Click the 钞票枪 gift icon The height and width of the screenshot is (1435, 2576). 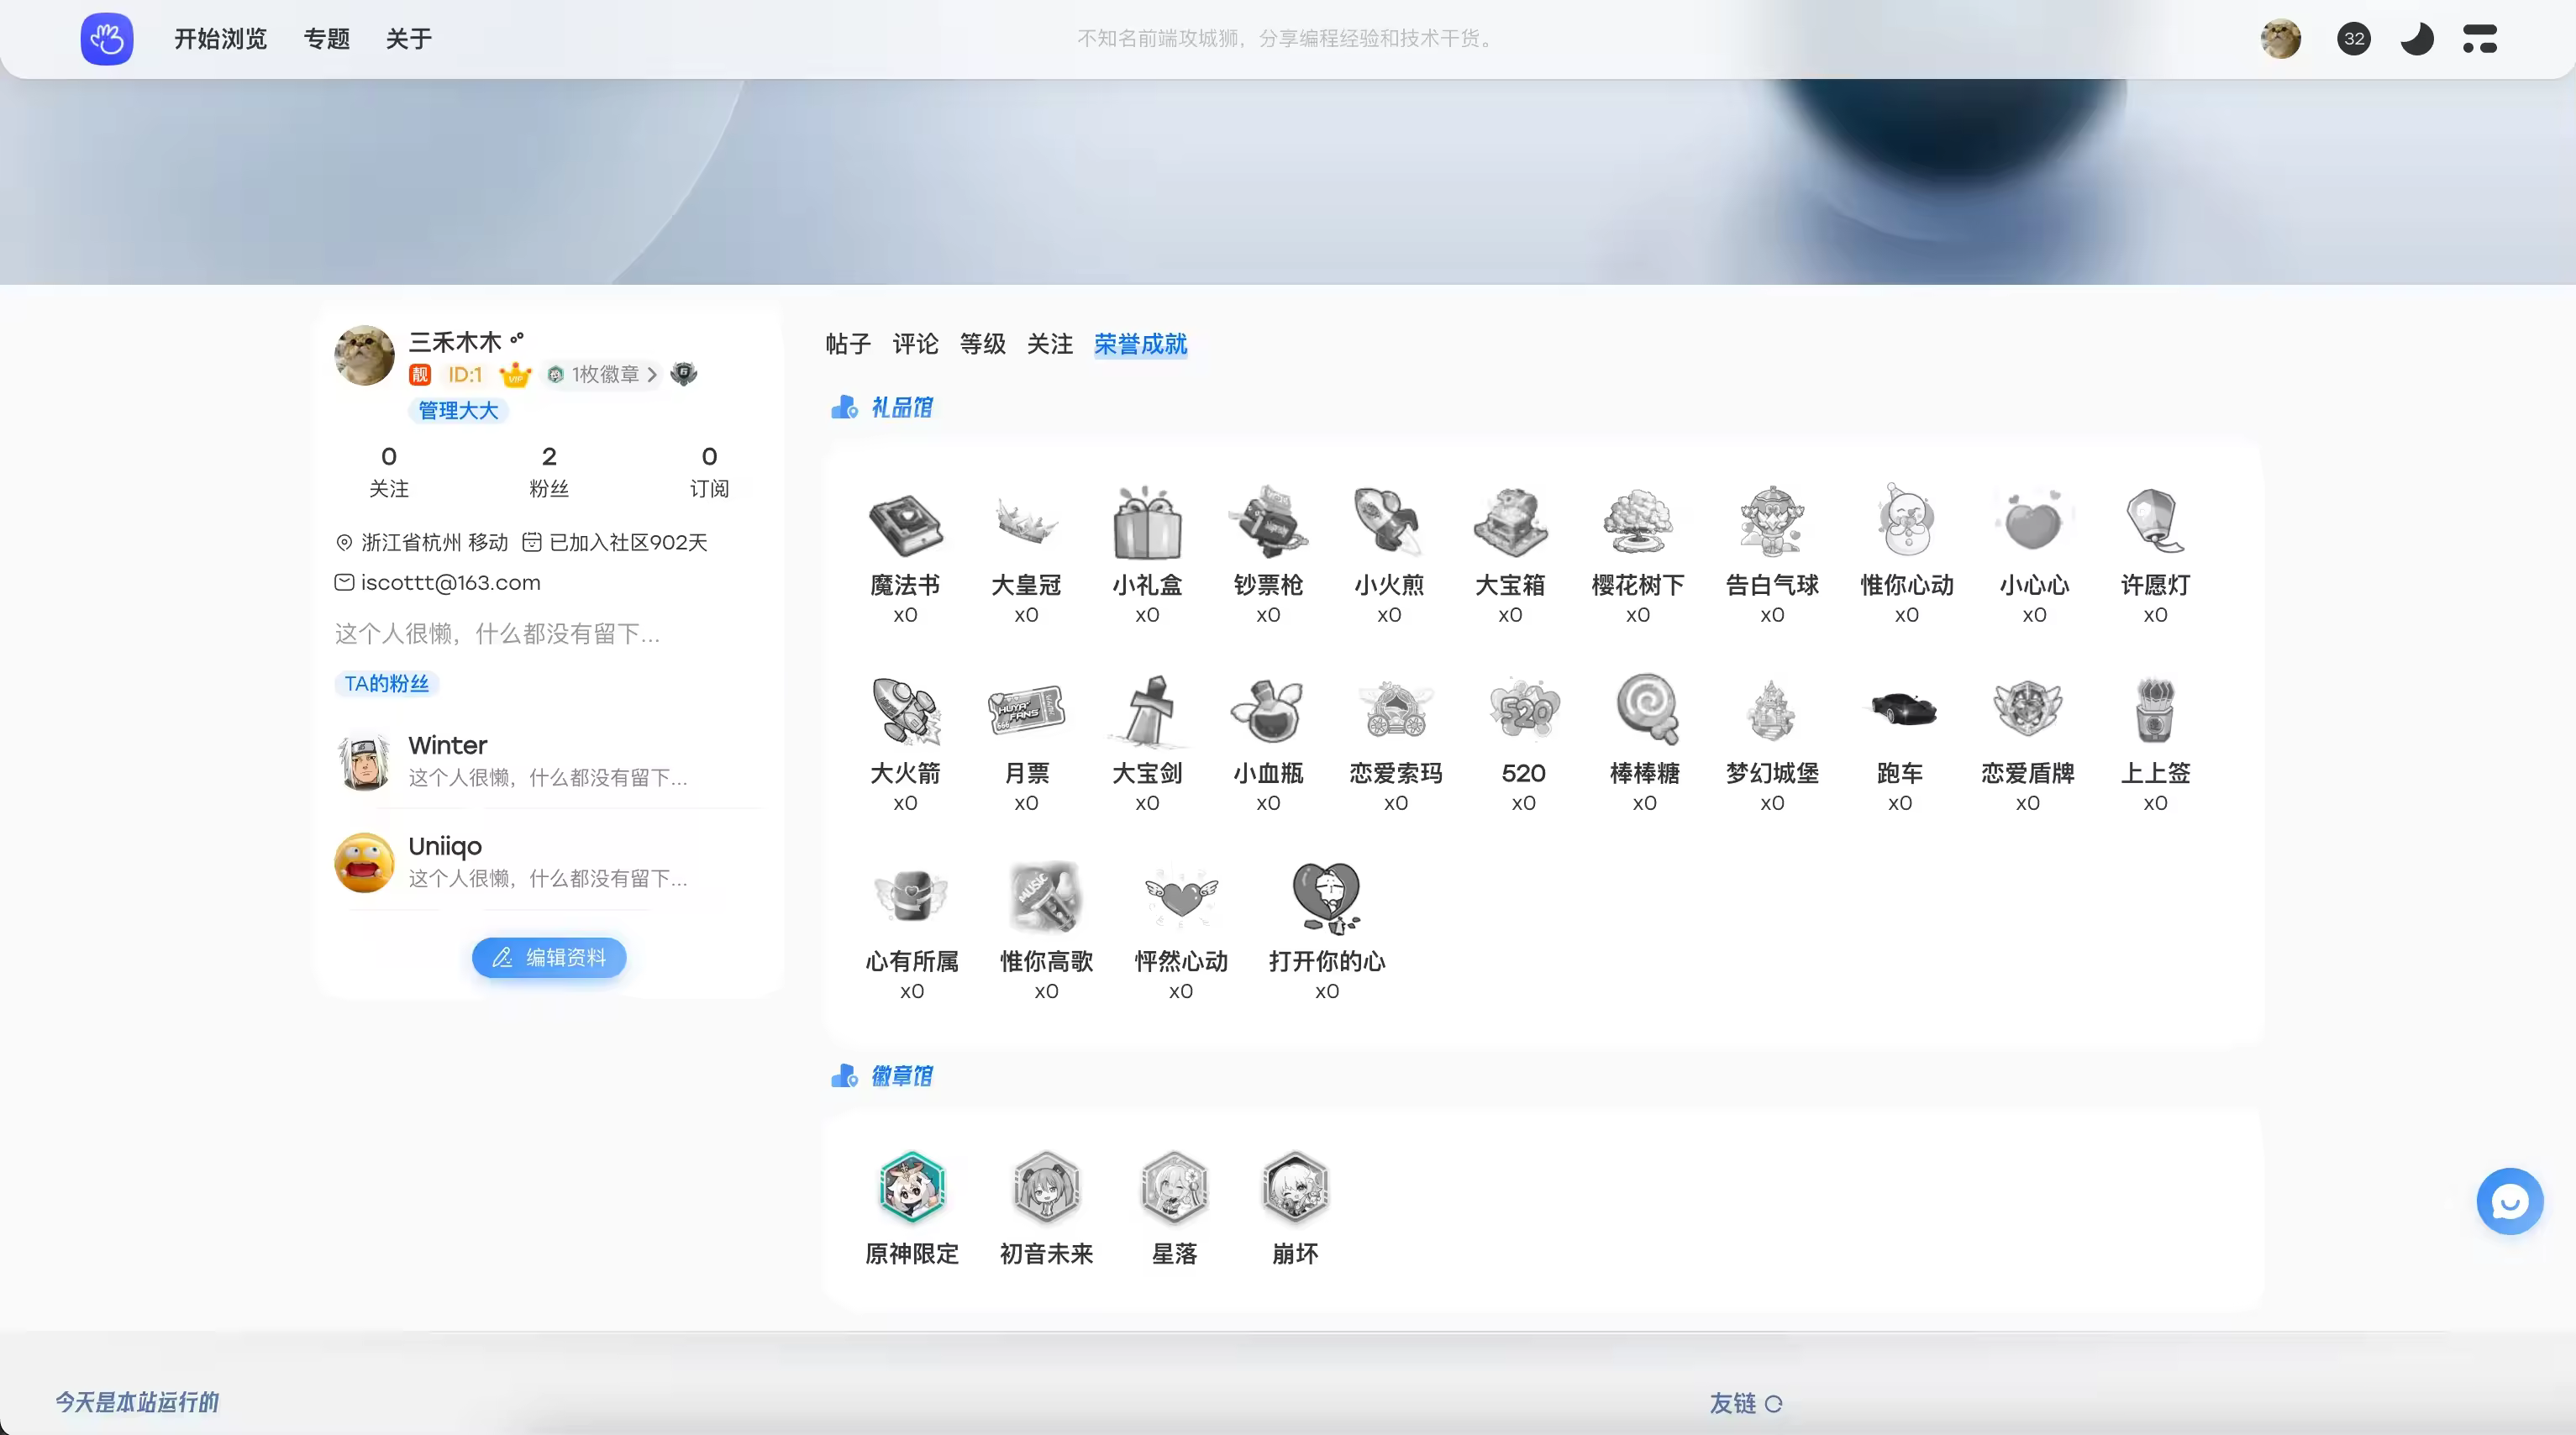click(x=1268, y=523)
